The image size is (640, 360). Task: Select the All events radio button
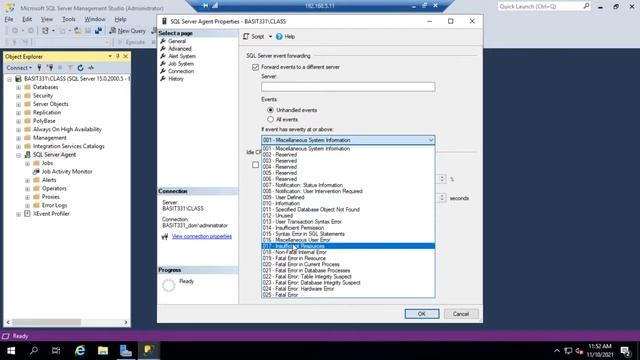point(270,120)
